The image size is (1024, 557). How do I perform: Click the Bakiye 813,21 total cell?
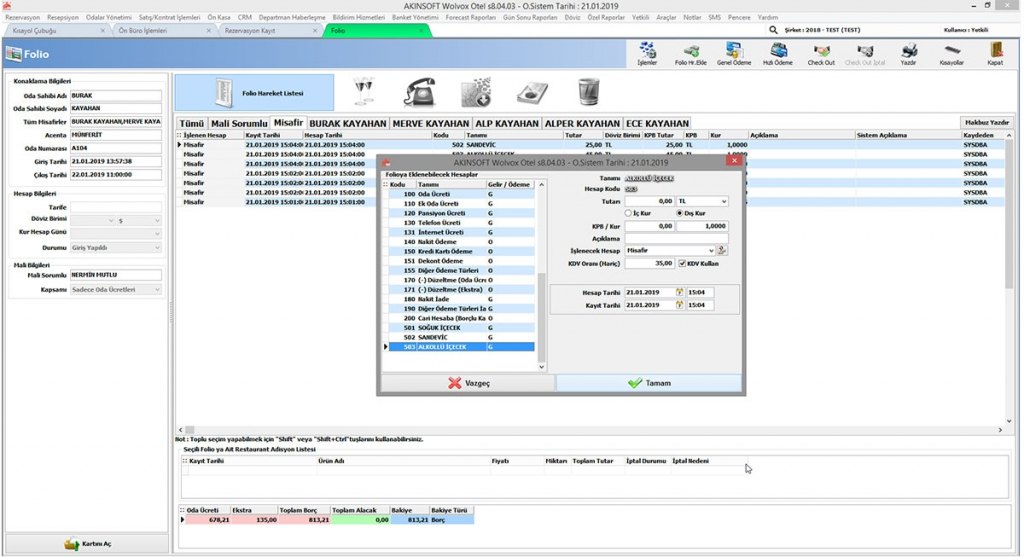tap(409, 520)
